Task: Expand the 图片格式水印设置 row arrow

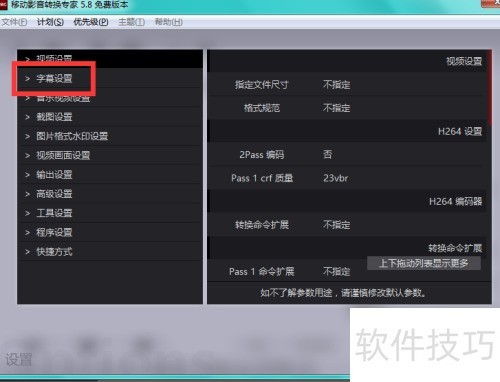Action: tap(27, 136)
